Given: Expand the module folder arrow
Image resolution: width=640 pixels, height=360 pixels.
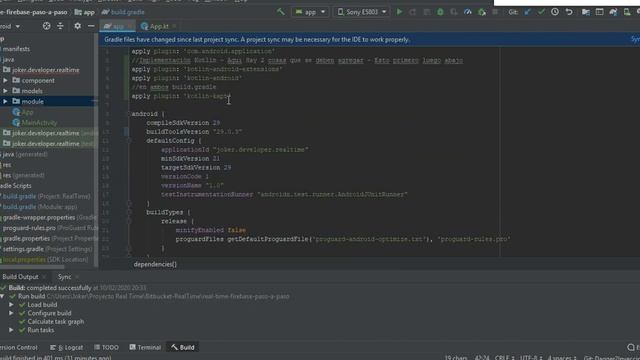Looking at the screenshot, I should pyautogui.click(x=5, y=101).
